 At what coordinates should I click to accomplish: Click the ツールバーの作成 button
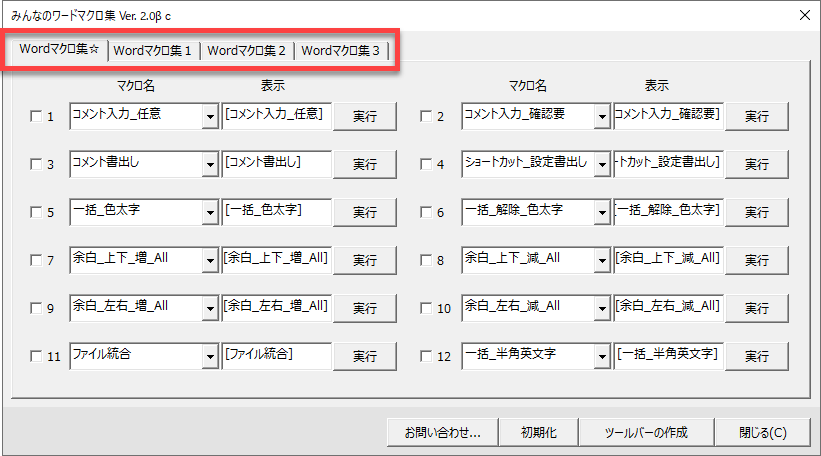[x=645, y=433]
